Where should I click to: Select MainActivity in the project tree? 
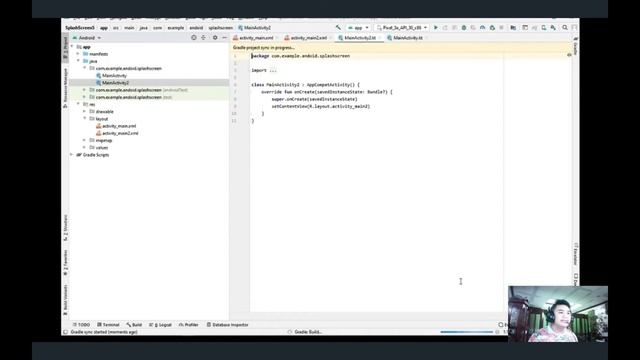click(114, 76)
